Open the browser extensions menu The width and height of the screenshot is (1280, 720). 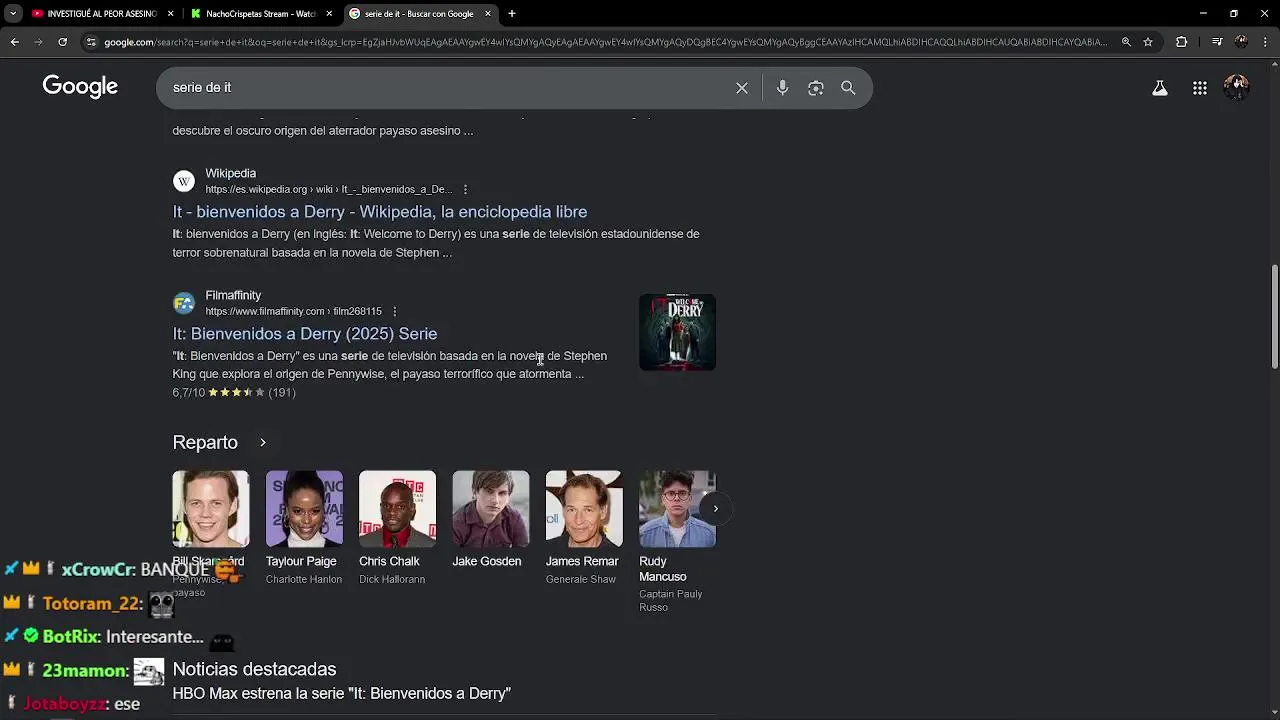pyautogui.click(x=1182, y=42)
